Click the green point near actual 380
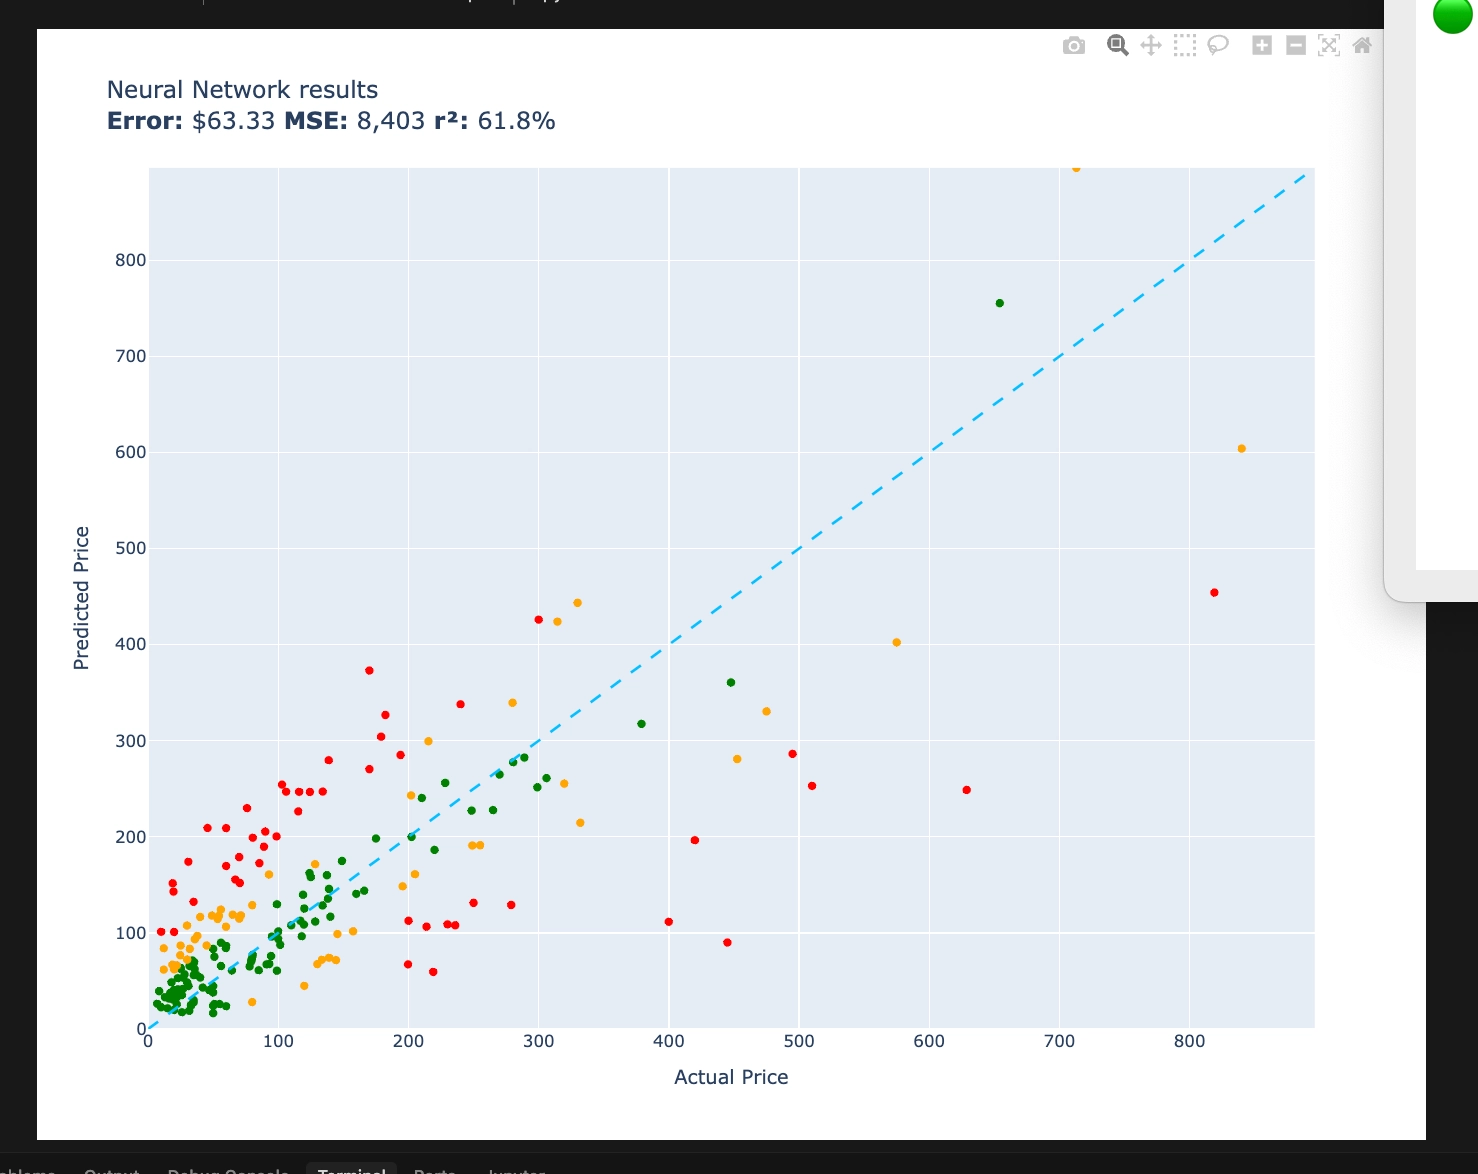 point(642,724)
